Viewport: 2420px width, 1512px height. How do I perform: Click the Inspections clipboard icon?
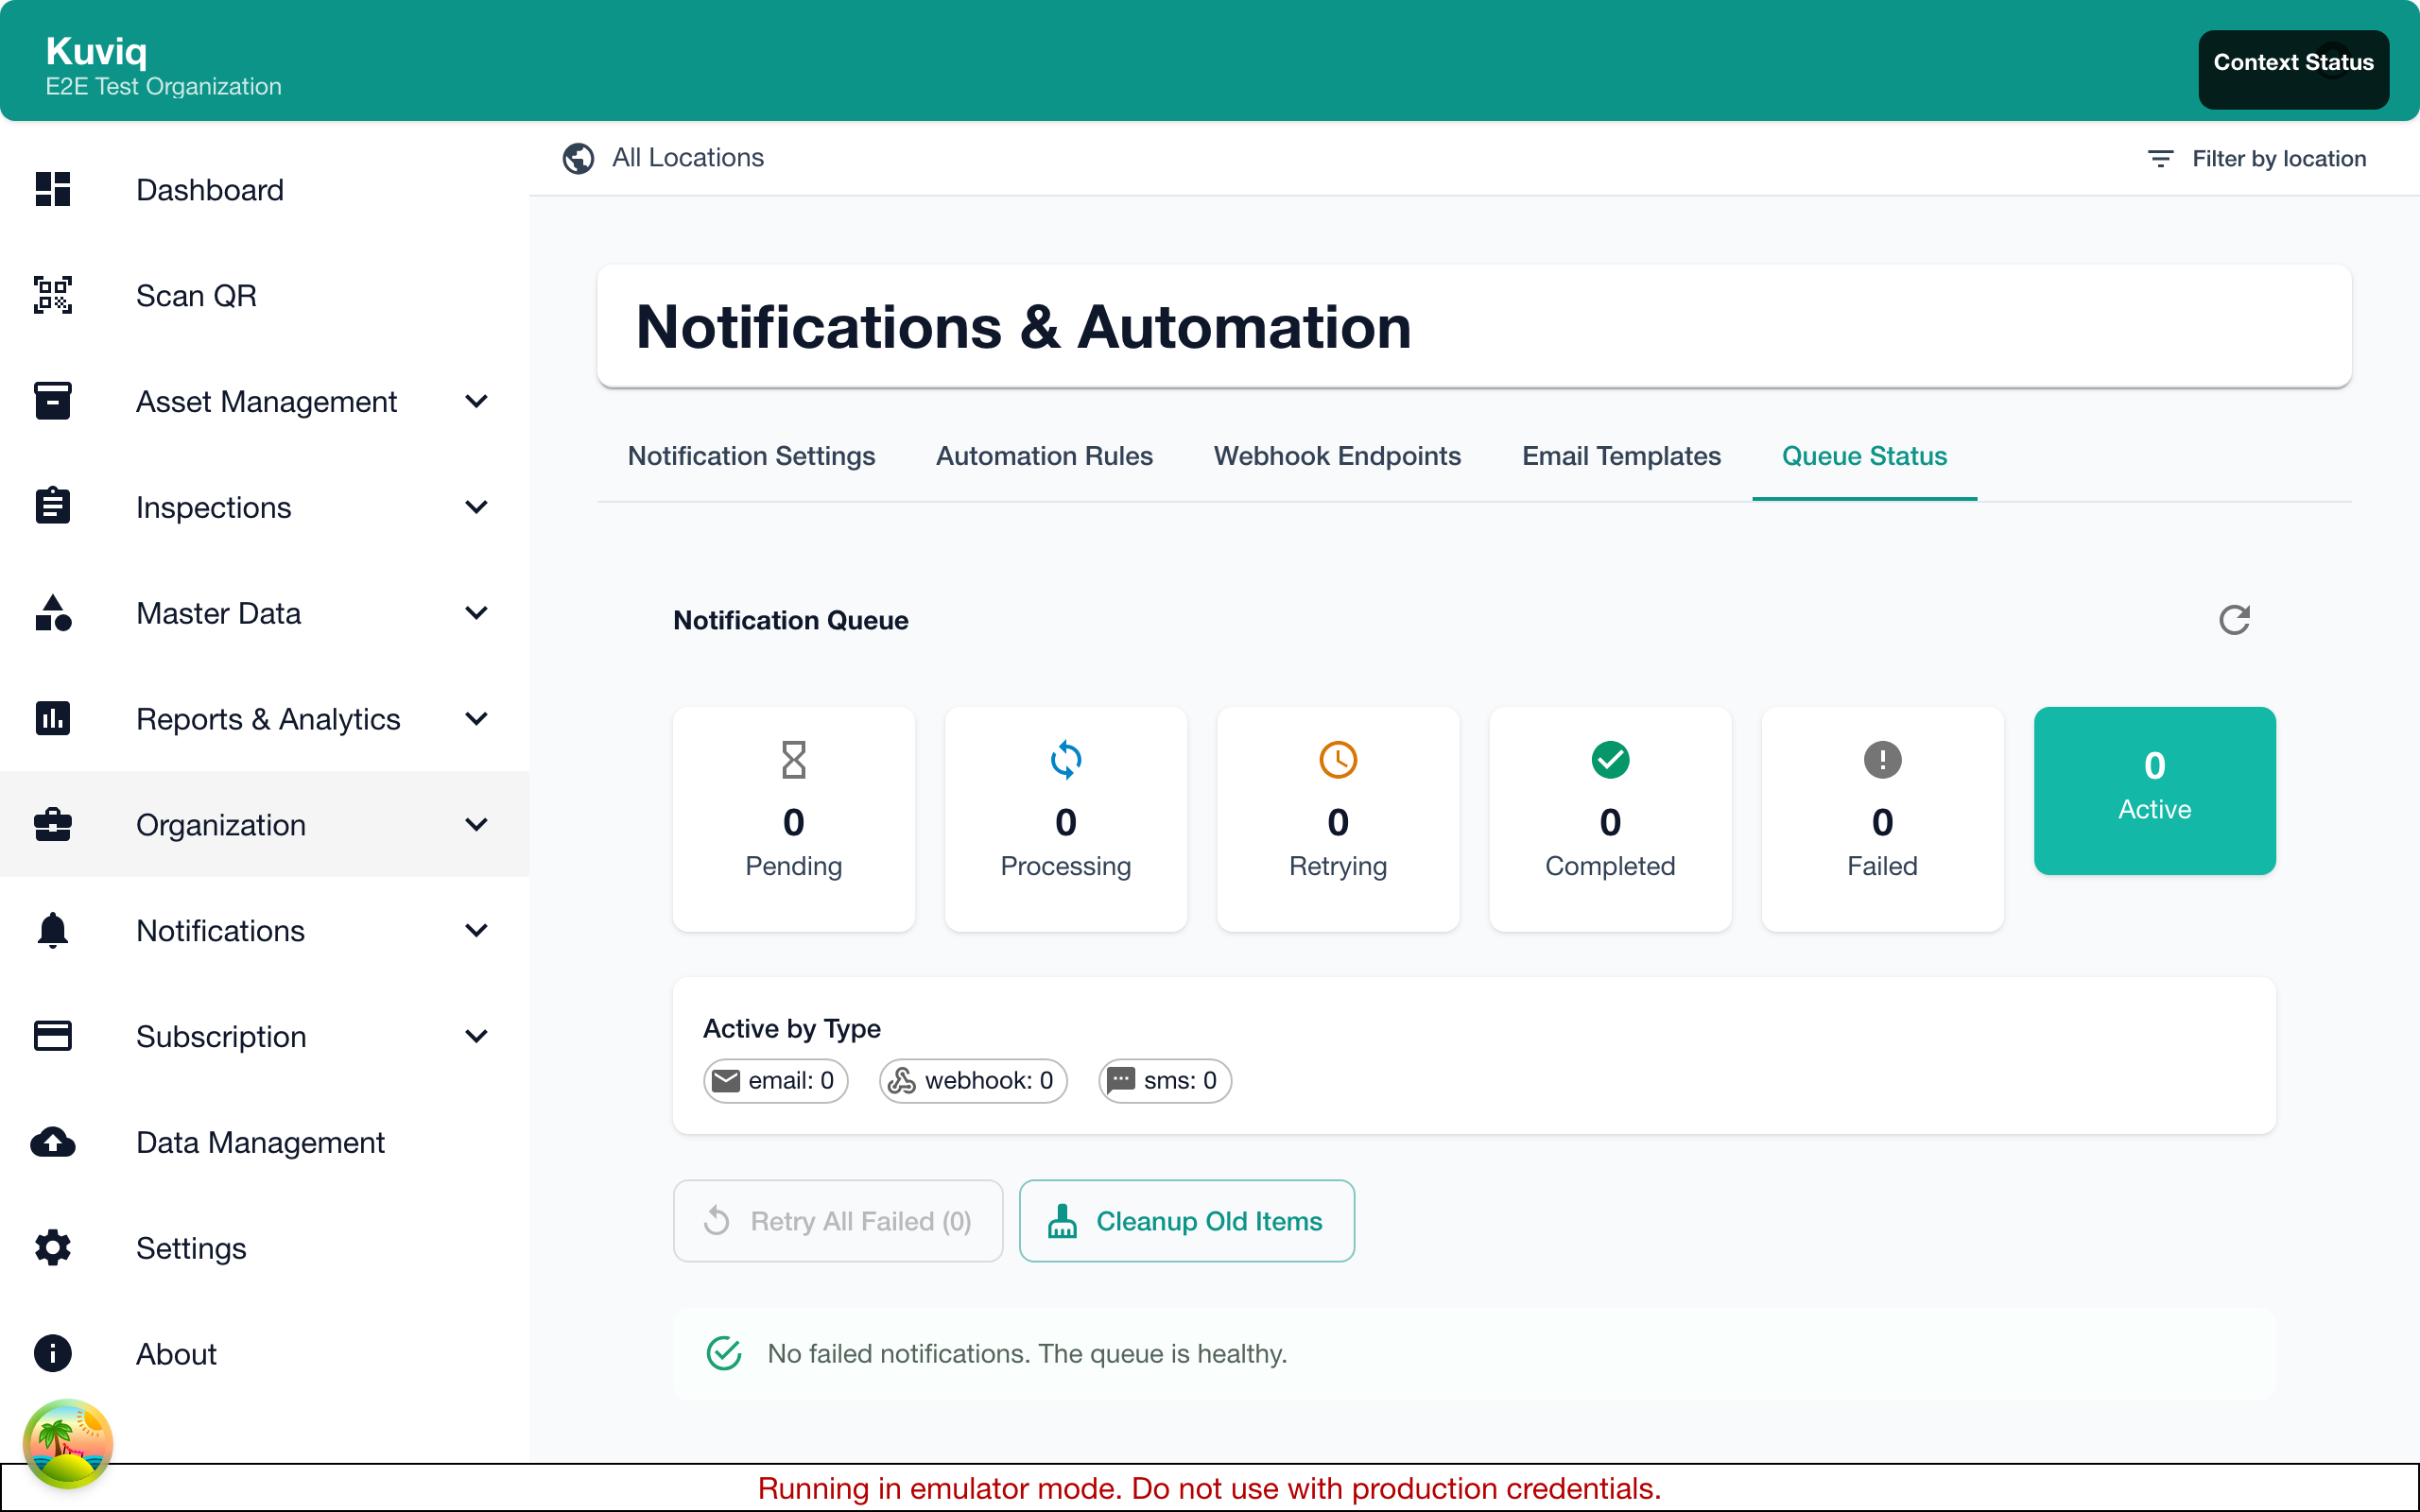click(53, 506)
